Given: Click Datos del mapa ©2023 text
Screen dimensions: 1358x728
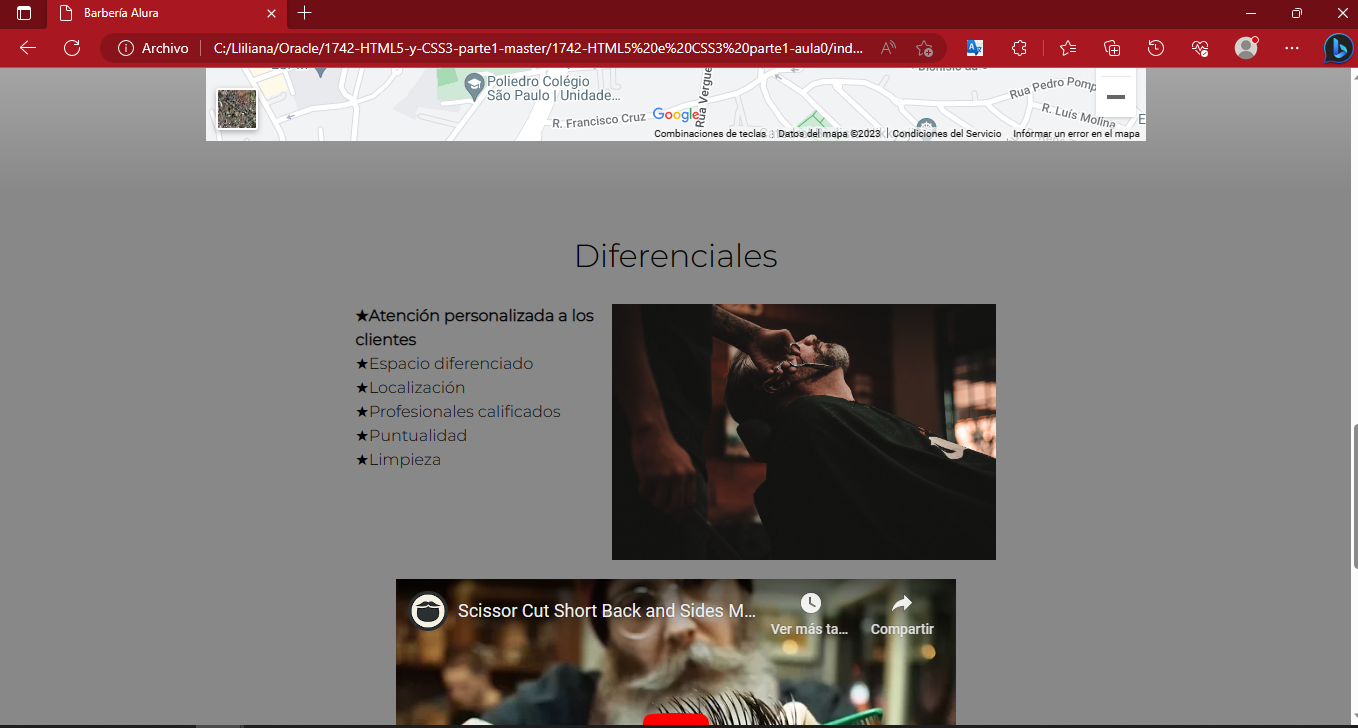Looking at the screenshot, I should (x=829, y=134).
